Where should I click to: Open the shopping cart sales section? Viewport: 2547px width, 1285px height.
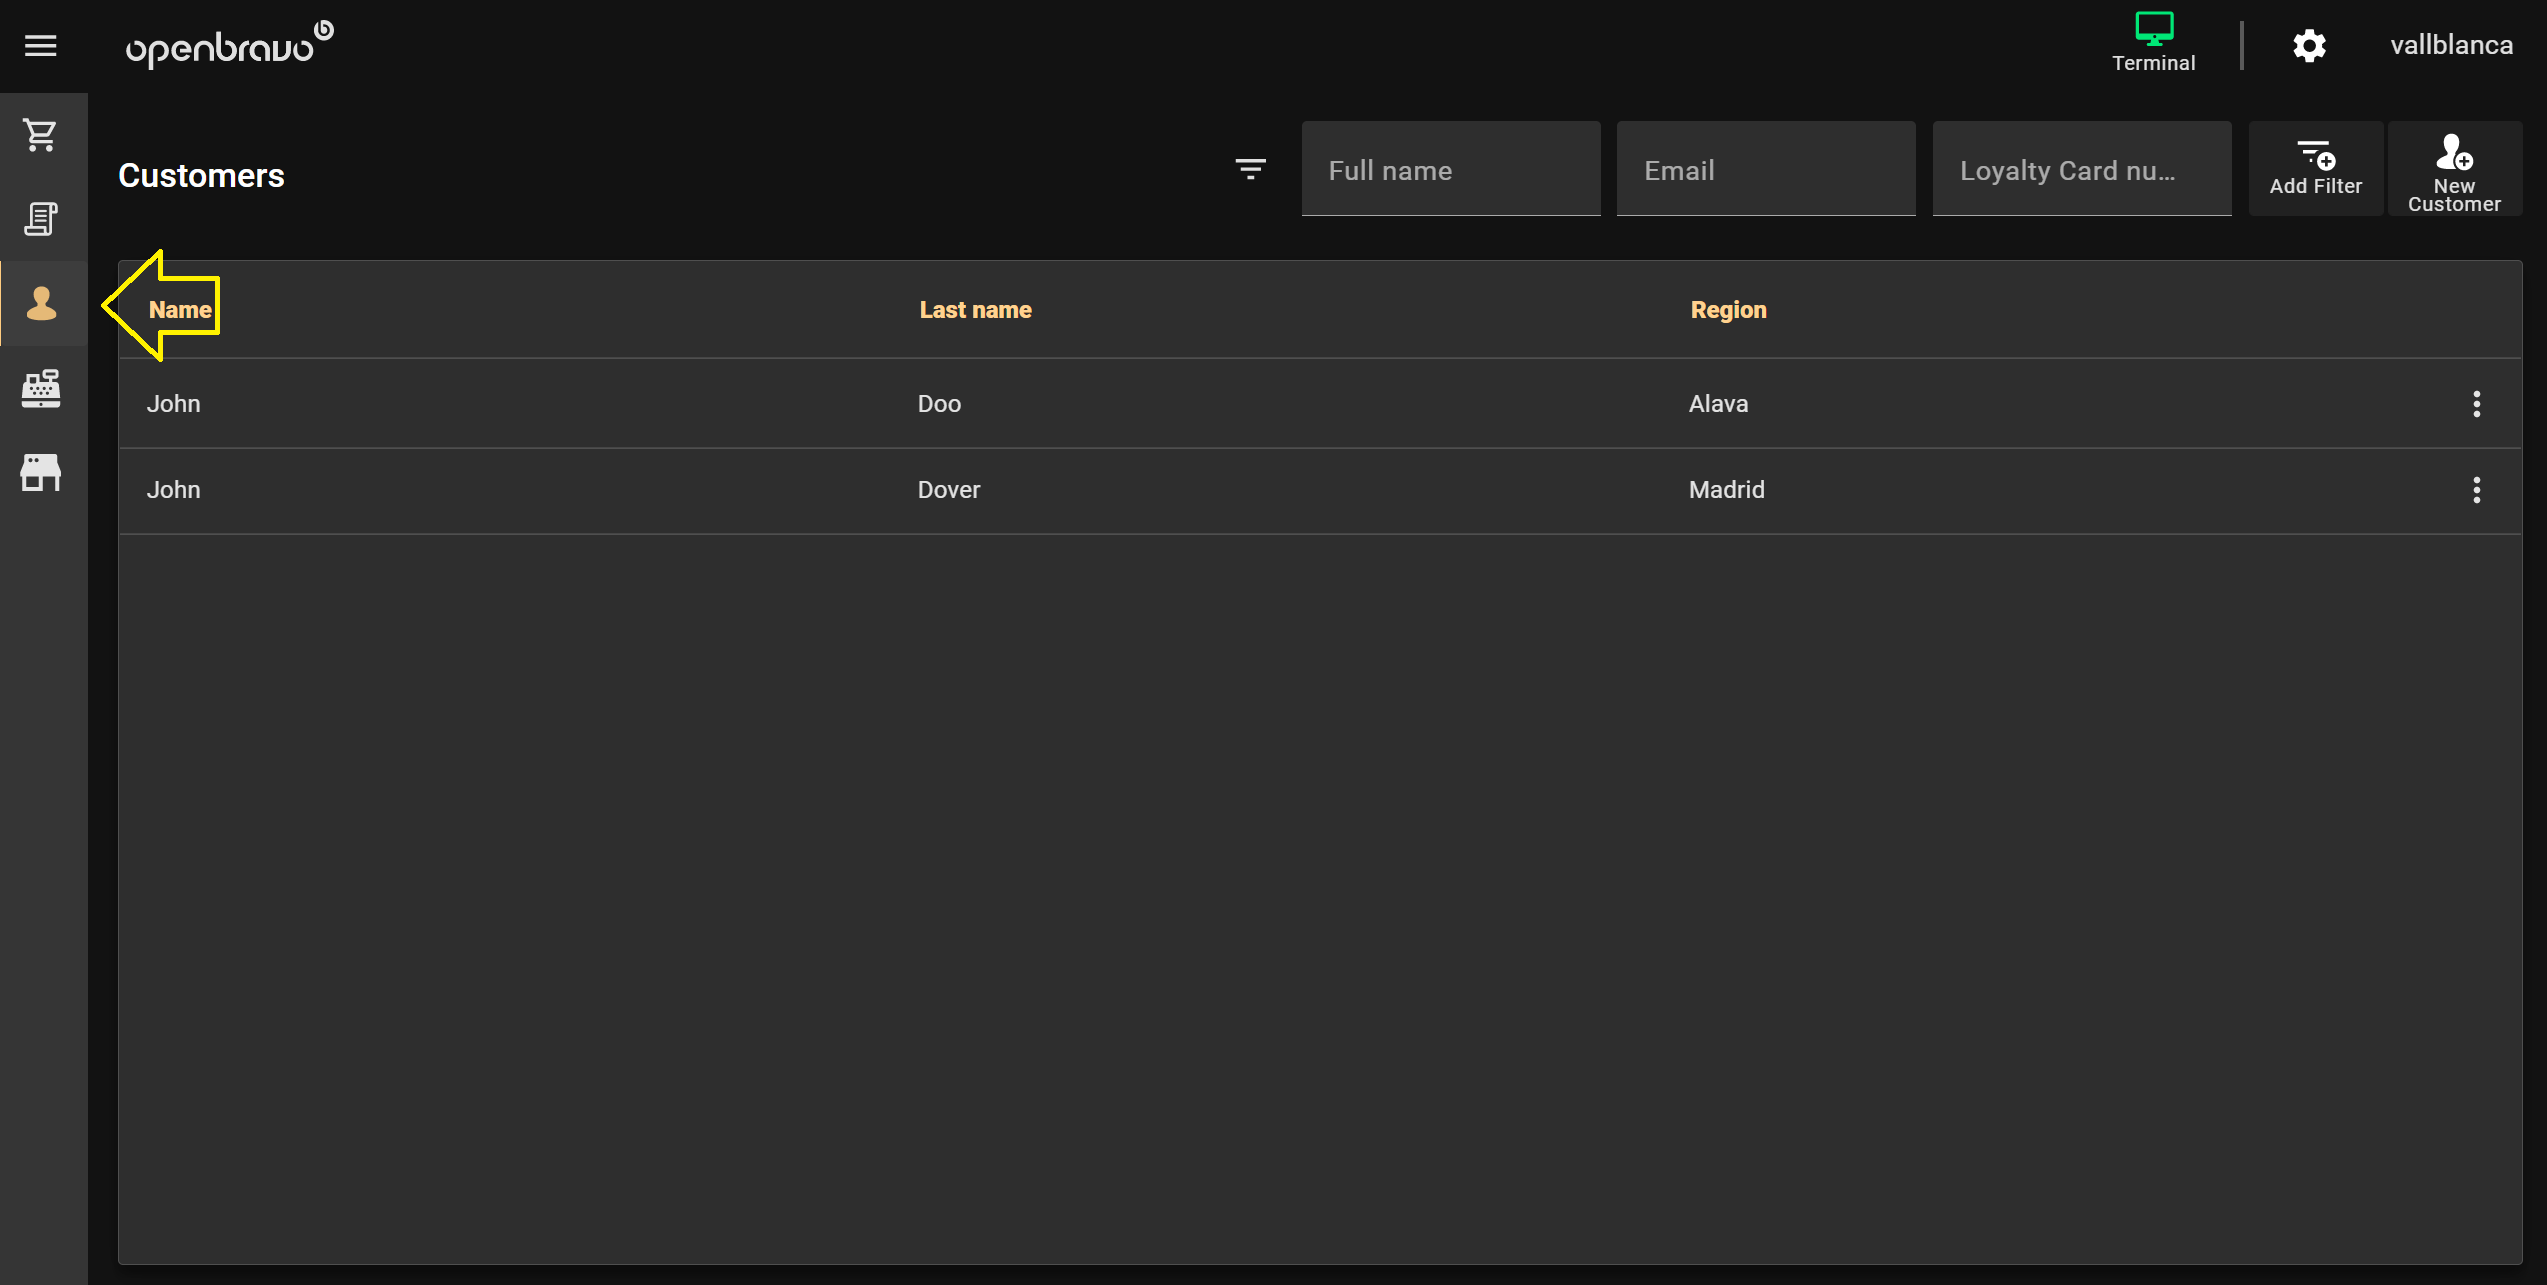pyautogui.click(x=41, y=135)
